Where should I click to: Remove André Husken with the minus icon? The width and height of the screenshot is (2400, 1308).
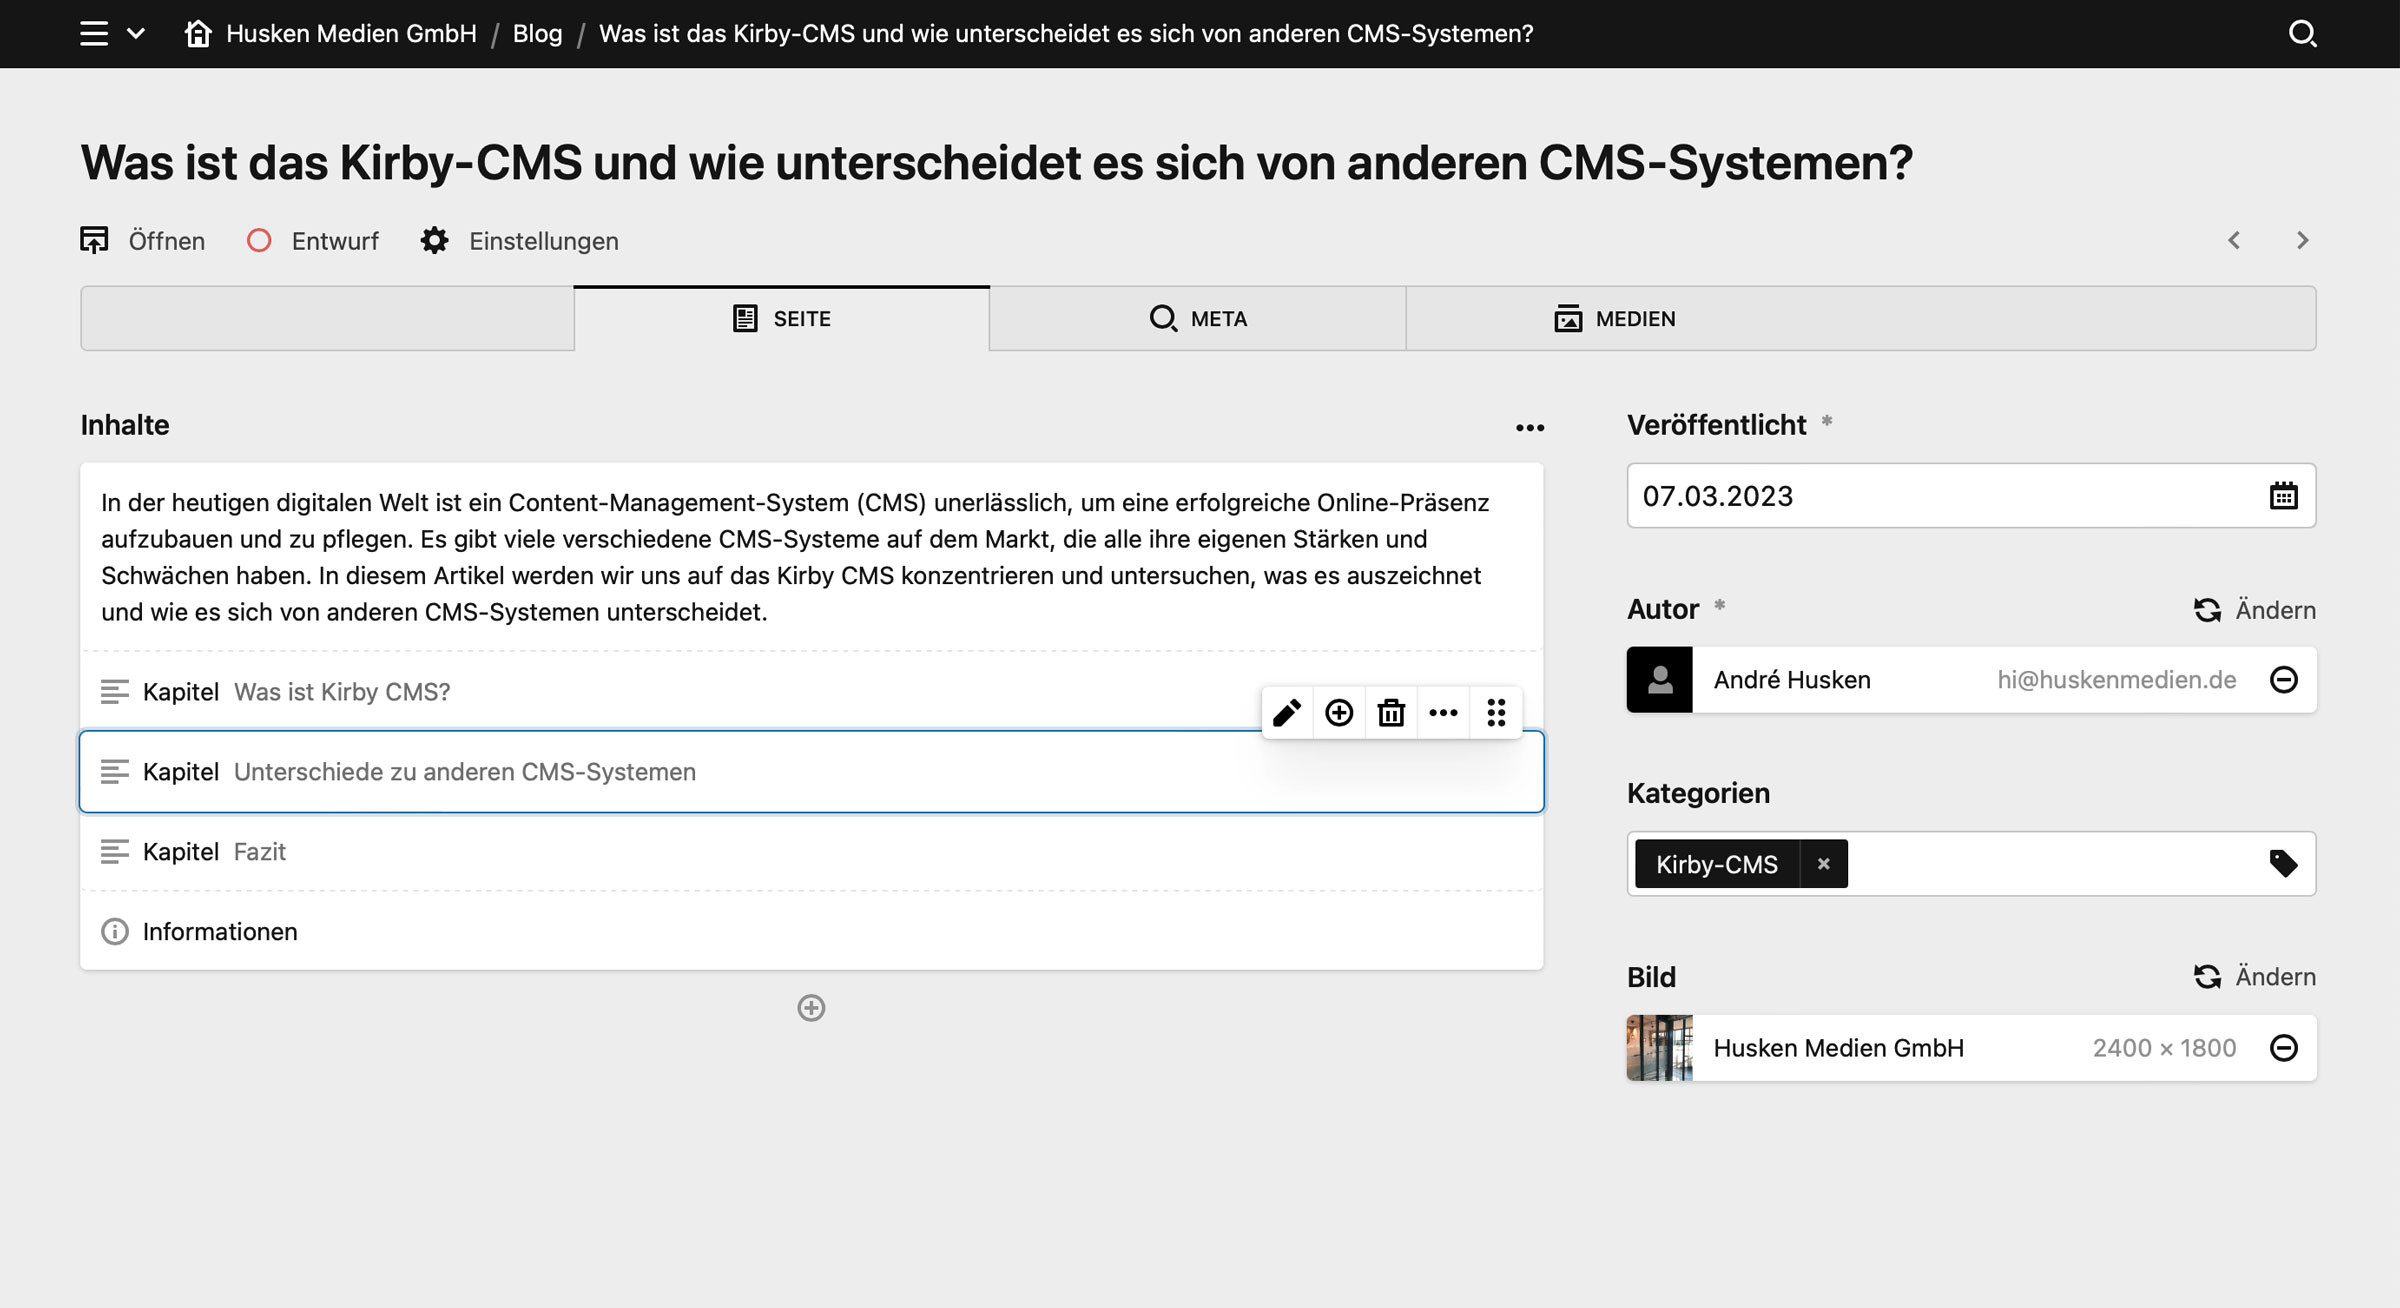(x=2285, y=679)
